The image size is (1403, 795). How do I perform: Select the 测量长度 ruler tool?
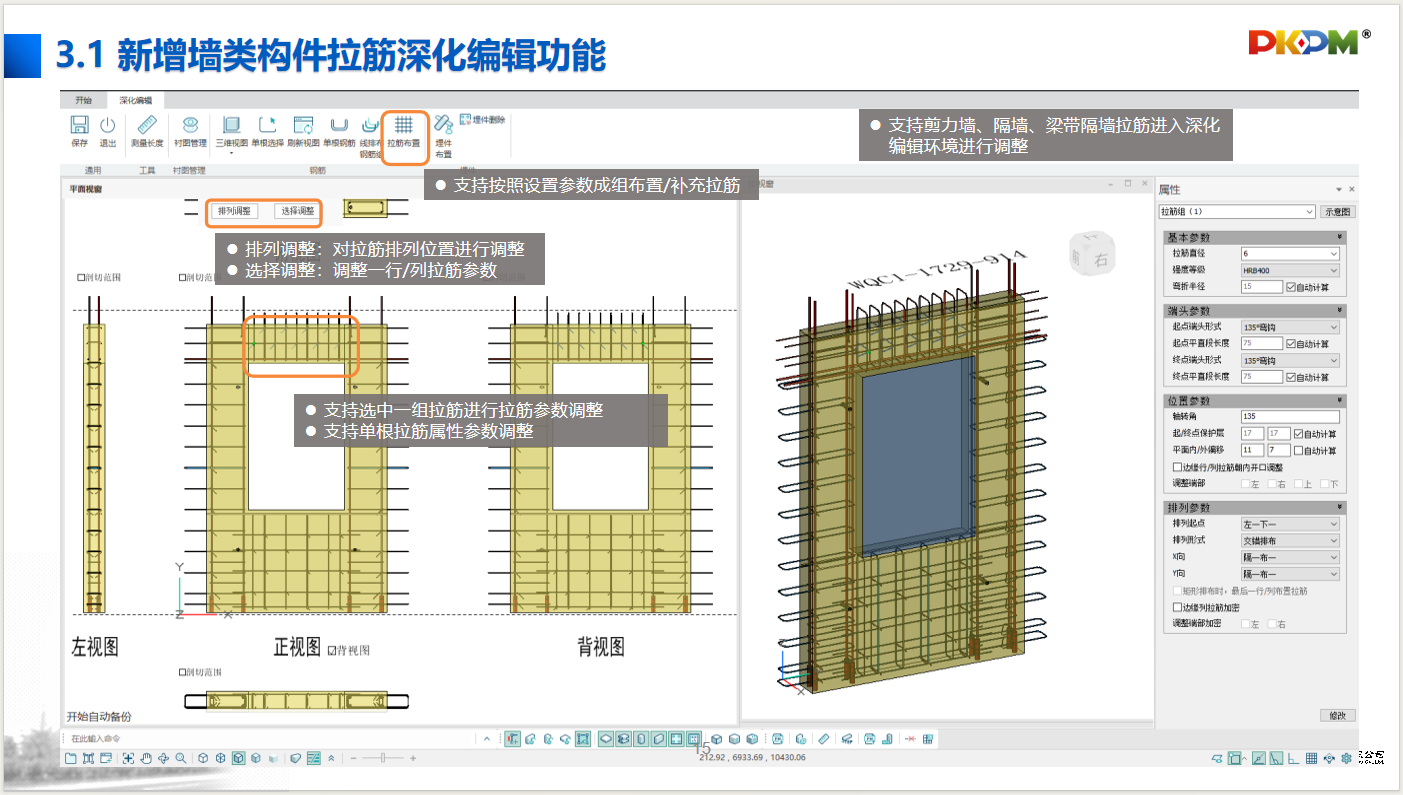[x=148, y=126]
